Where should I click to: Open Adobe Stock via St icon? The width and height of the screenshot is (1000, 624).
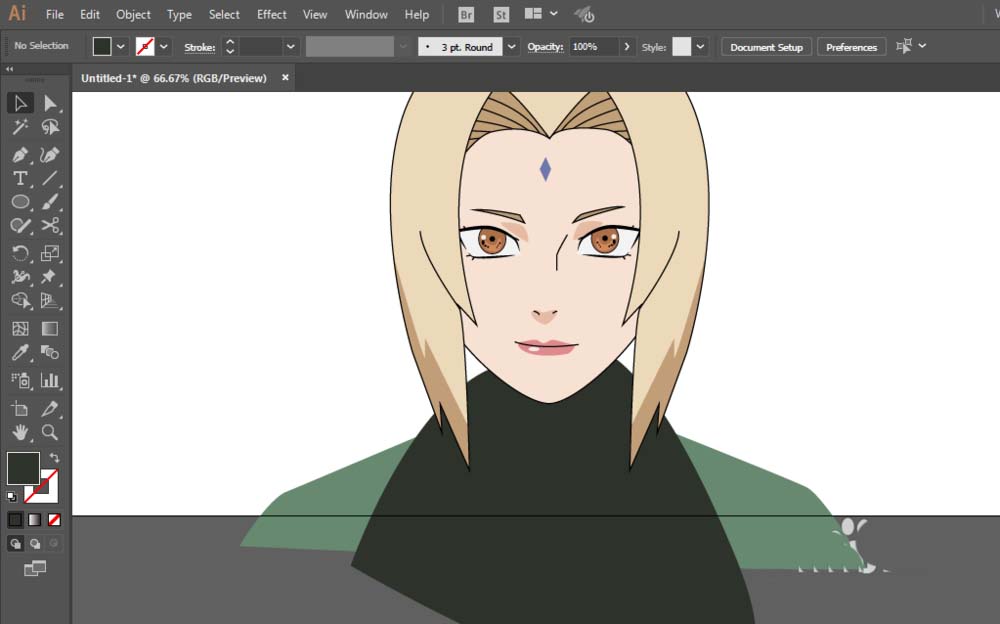pos(501,15)
